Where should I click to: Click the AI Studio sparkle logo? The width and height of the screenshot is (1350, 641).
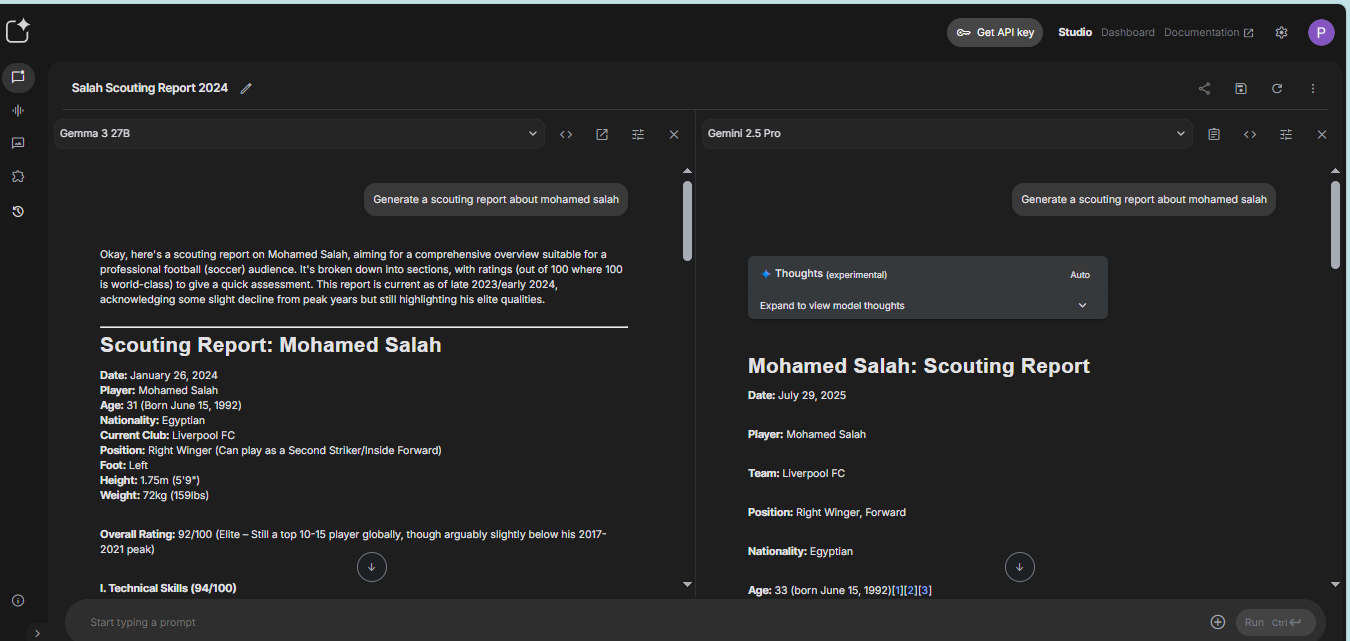point(18,31)
